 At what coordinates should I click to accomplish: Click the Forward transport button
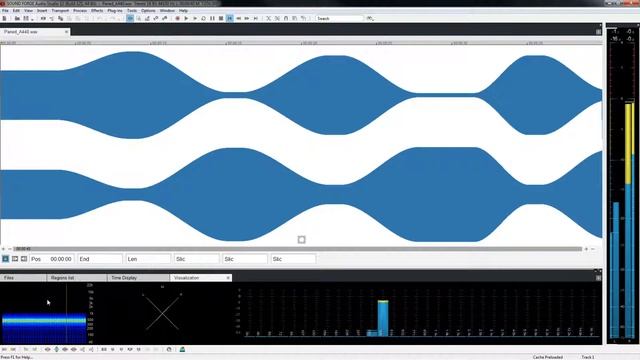(x=247, y=18)
